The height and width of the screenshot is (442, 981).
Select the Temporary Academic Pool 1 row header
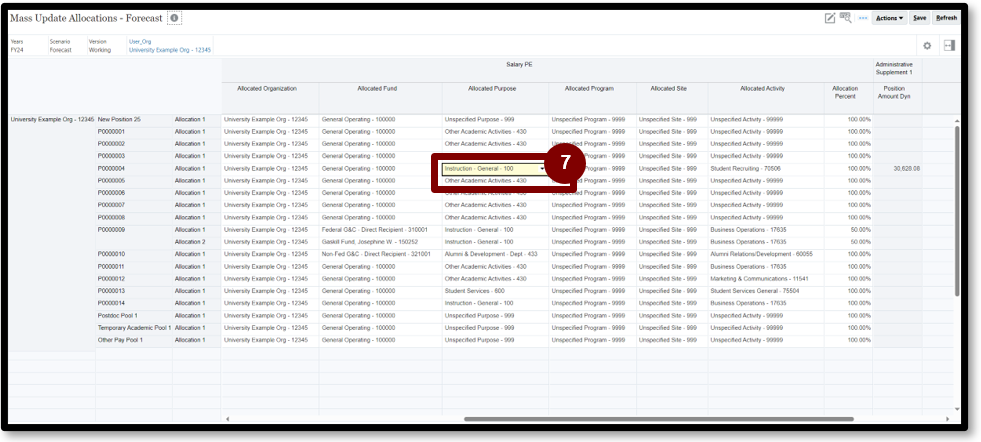133,327
